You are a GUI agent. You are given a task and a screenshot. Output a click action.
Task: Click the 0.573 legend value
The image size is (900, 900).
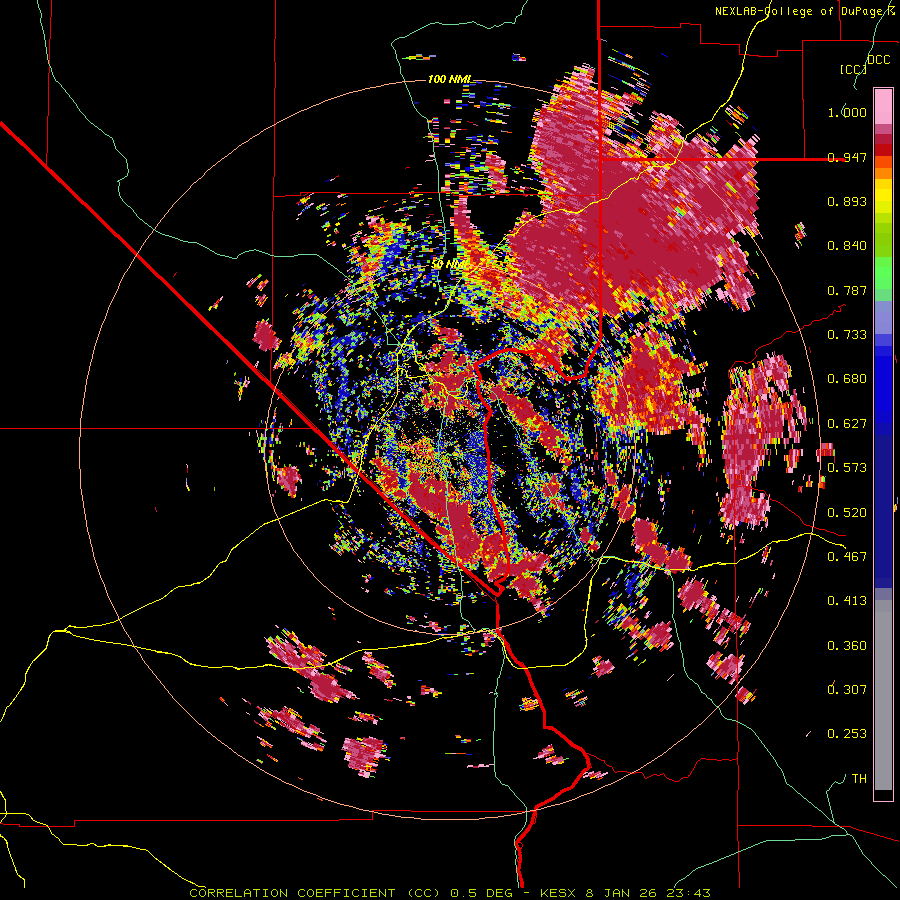point(847,468)
